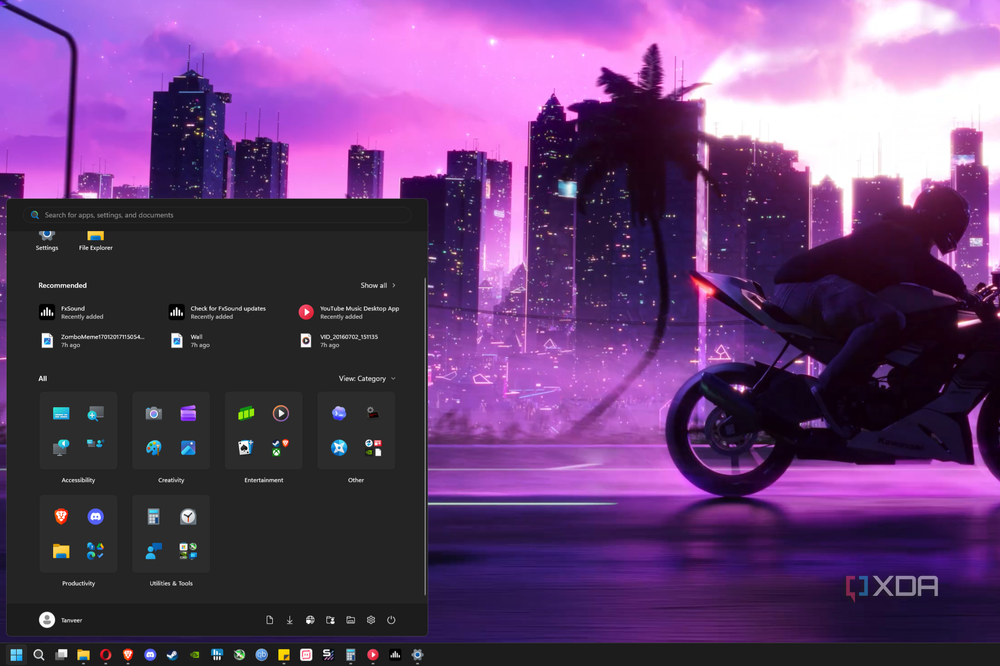This screenshot has width=1000, height=666.
Task: Open Settings gear in Start menu footer
Action: click(371, 620)
